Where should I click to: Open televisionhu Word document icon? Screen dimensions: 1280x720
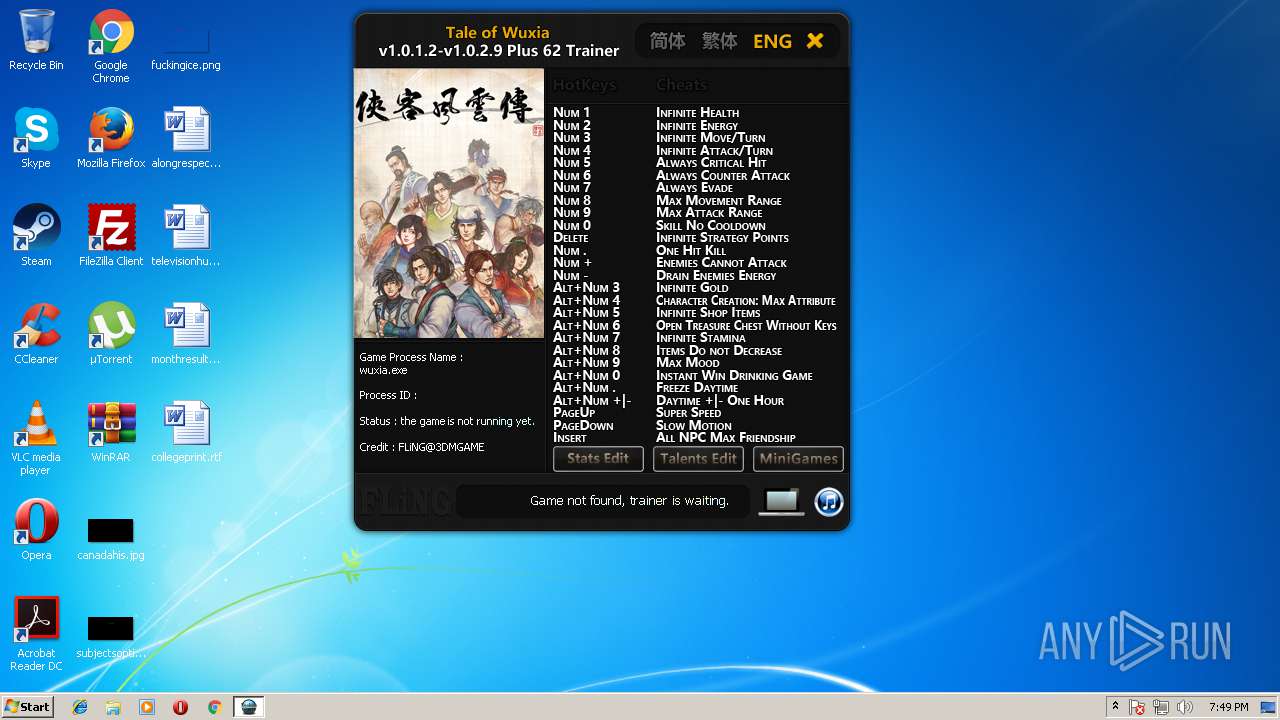coord(186,236)
